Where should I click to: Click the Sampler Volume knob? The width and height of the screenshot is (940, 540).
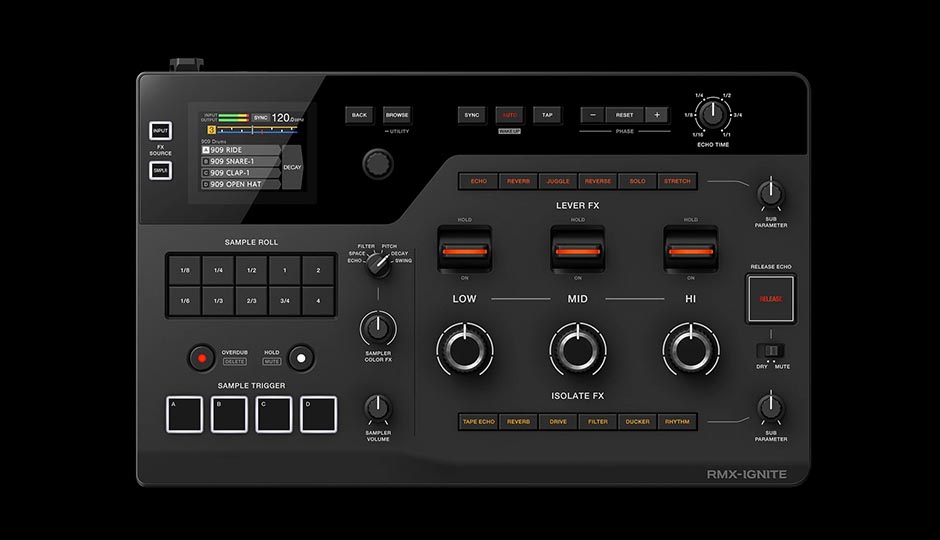click(377, 407)
